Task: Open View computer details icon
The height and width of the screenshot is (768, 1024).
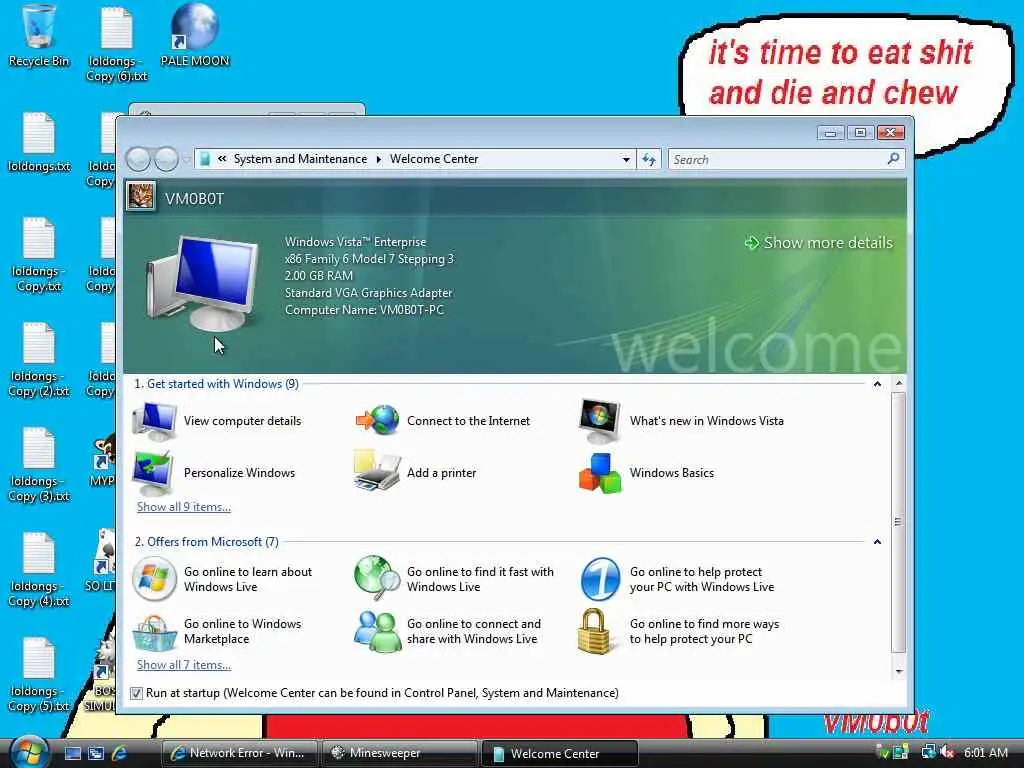Action: tap(154, 421)
